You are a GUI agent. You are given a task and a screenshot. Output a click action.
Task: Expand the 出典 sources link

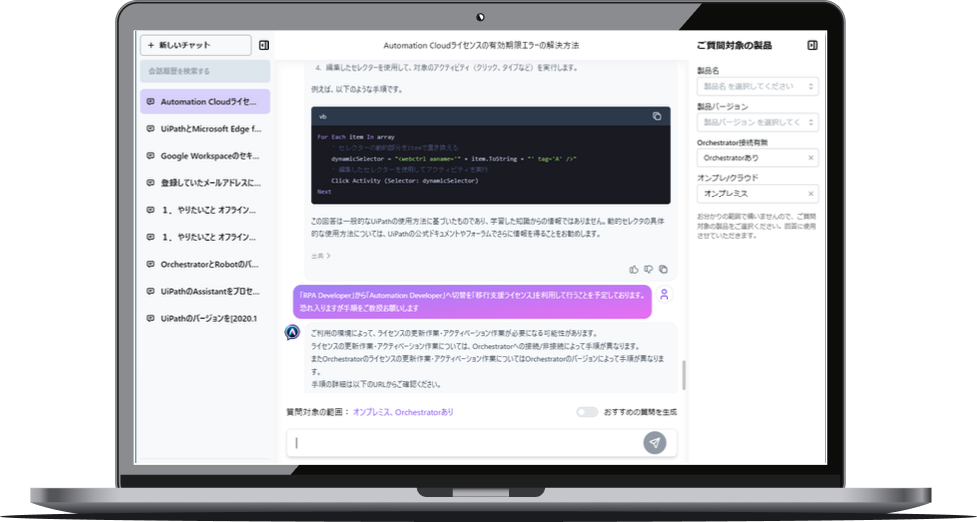click(x=321, y=256)
